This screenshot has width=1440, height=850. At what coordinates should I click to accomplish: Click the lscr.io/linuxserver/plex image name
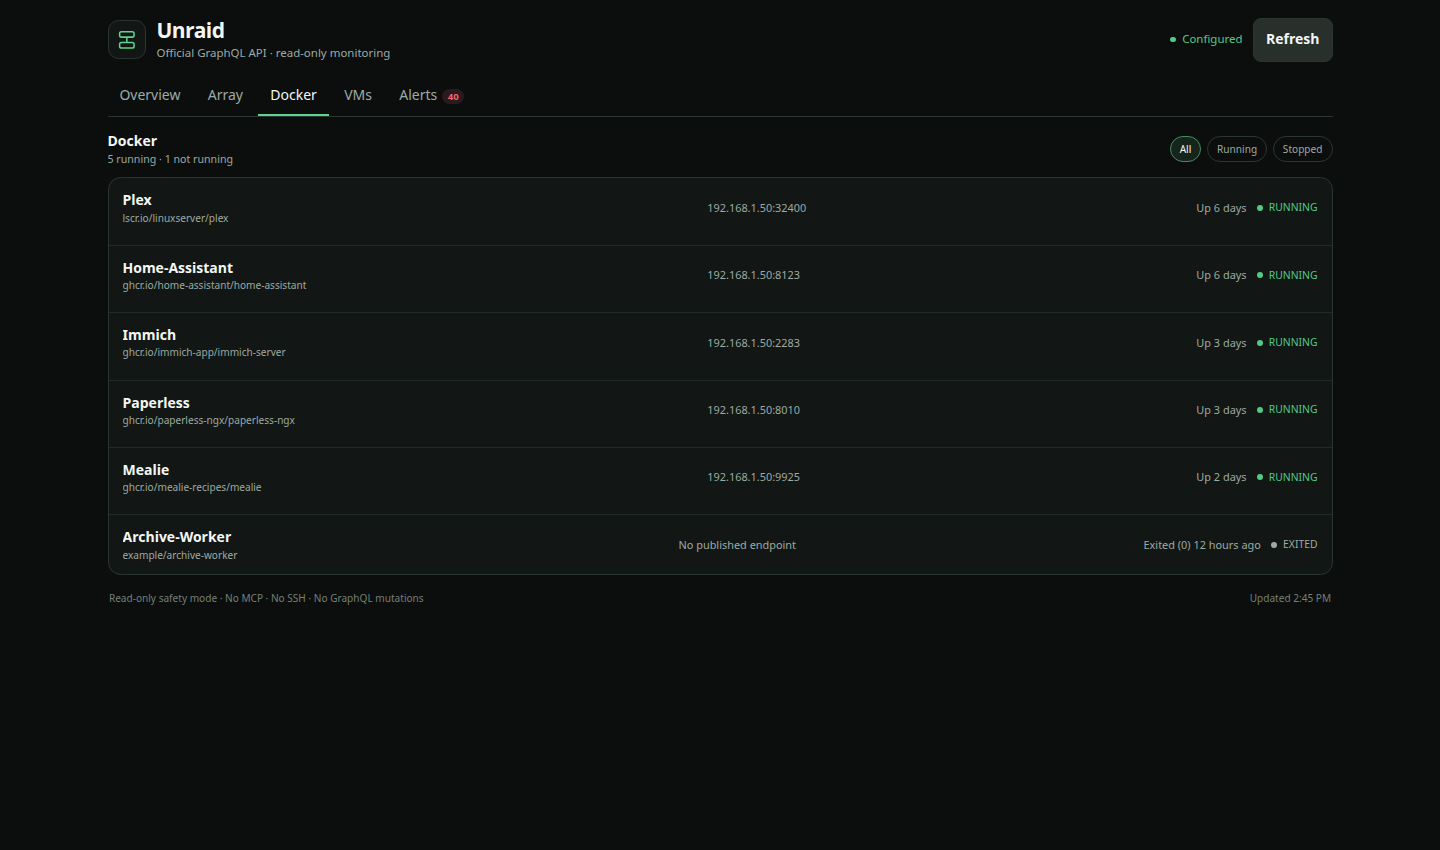(x=175, y=218)
